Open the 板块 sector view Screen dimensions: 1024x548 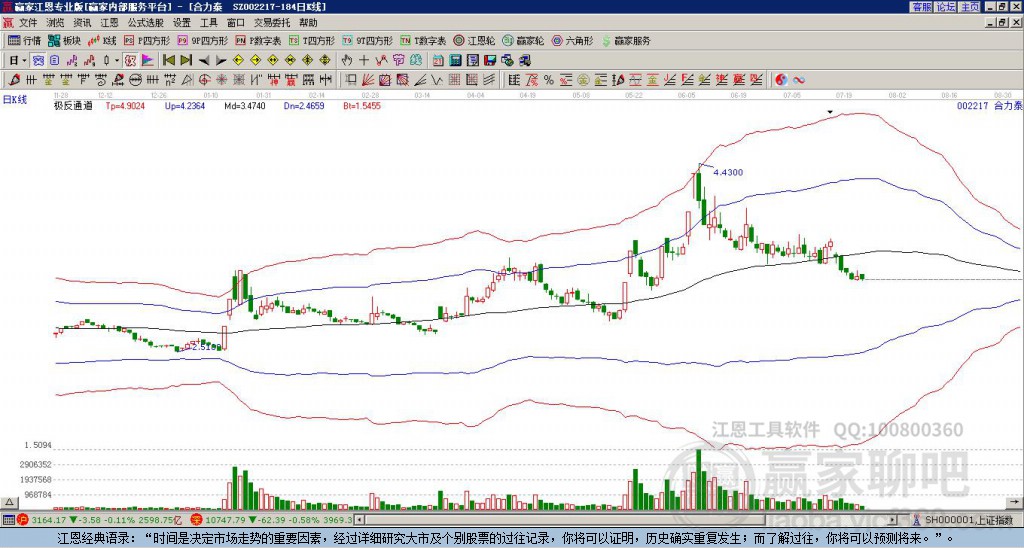(64, 40)
